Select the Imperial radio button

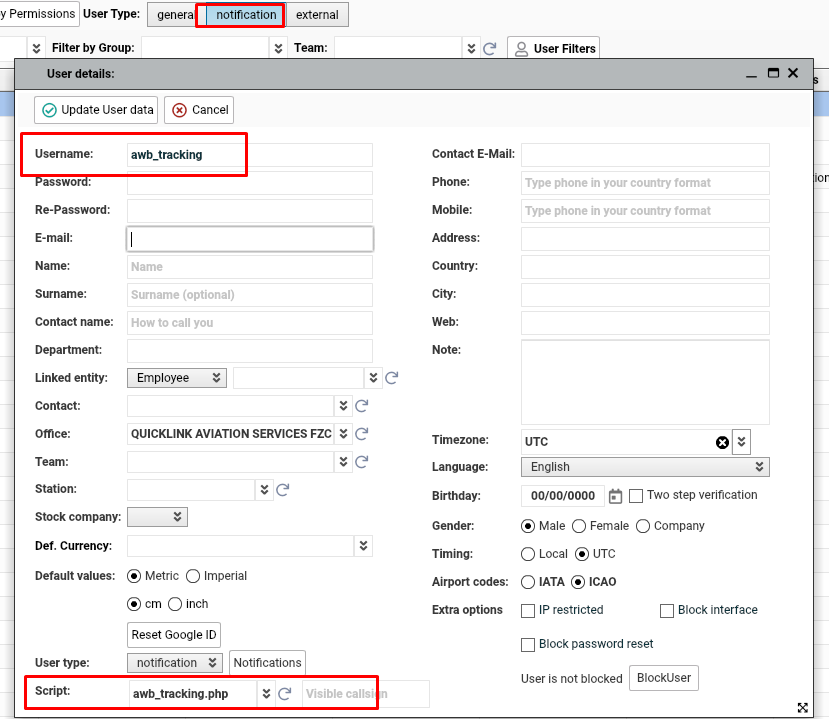193,576
